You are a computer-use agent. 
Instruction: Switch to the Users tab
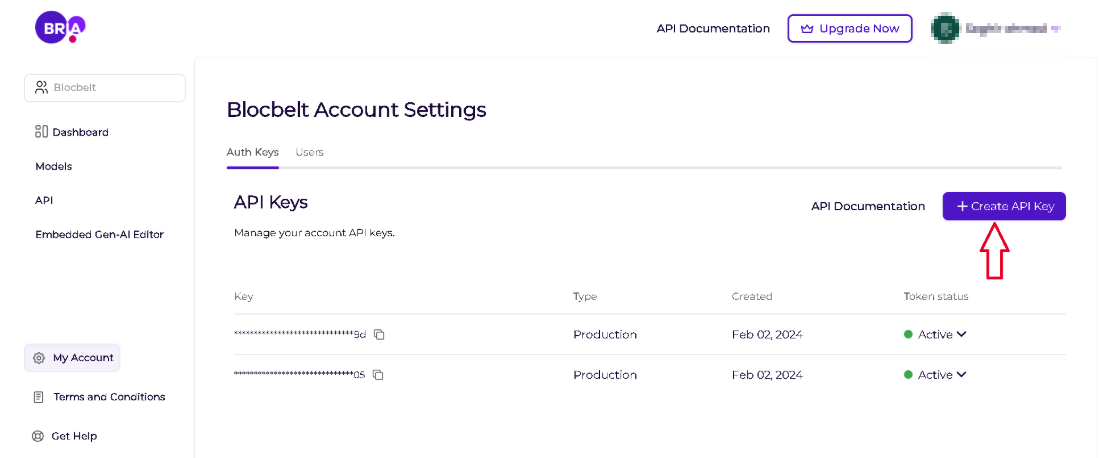(309, 152)
